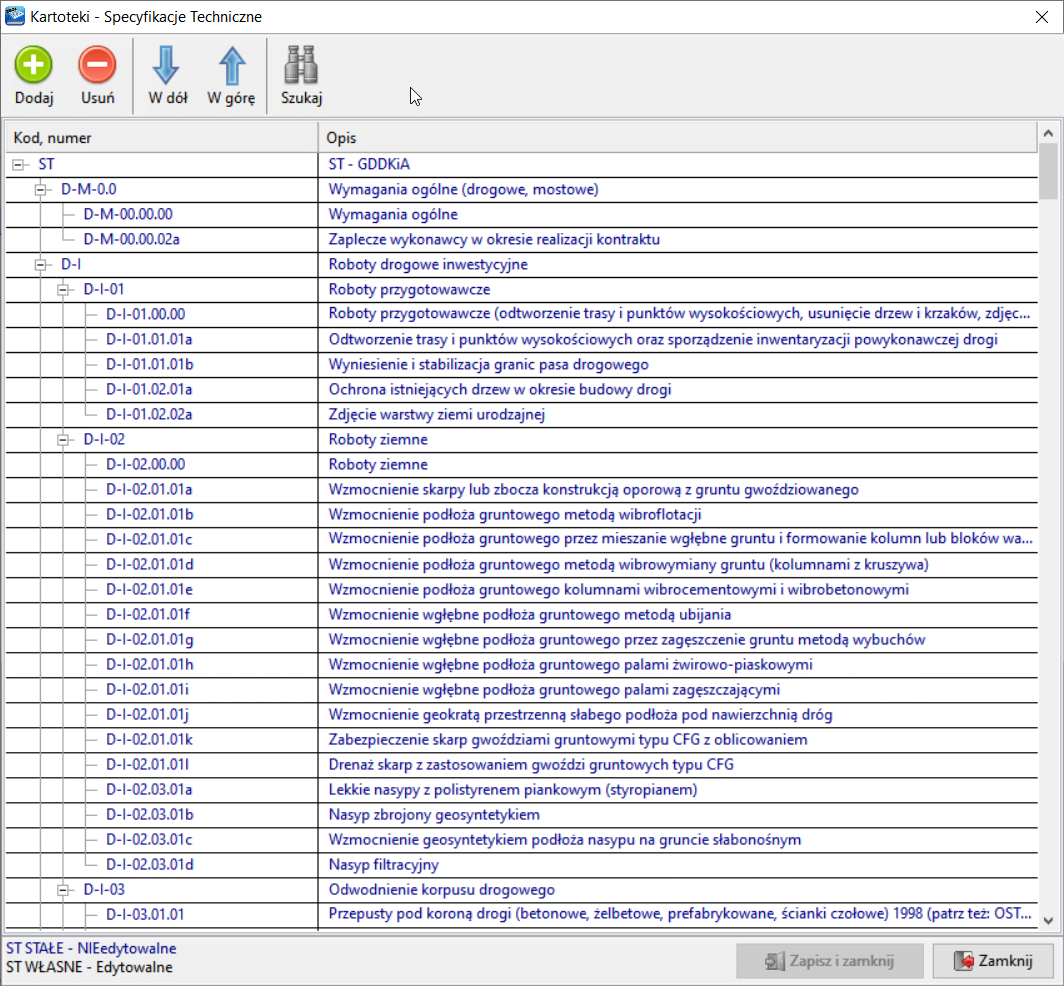Click 'Wzmocnienie wgłębne podłoża gruntowego metodą ubijania'
This screenshot has height=986, width=1064.
pyautogui.click(x=530, y=615)
